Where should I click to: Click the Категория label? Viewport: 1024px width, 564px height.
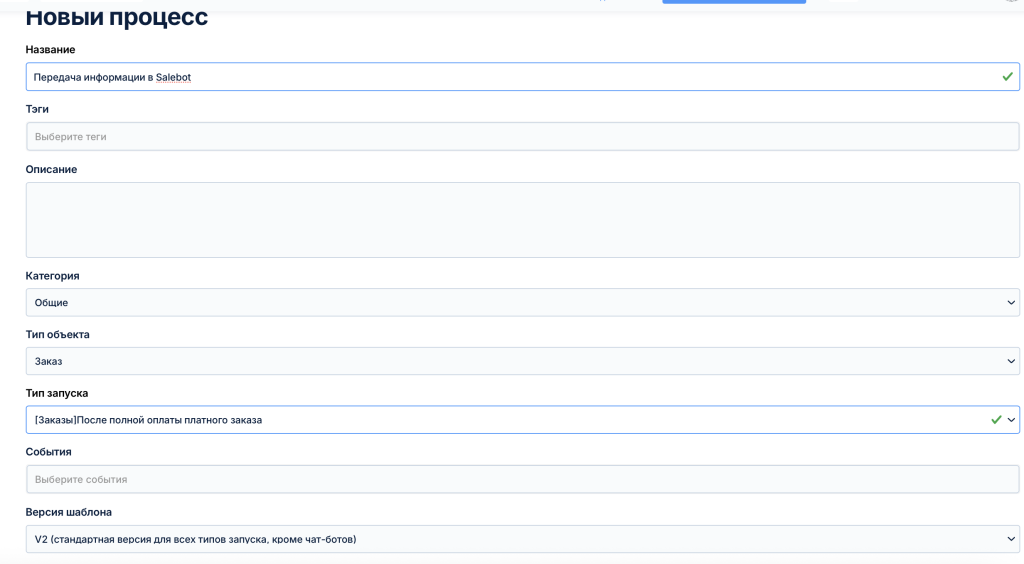pos(52,276)
